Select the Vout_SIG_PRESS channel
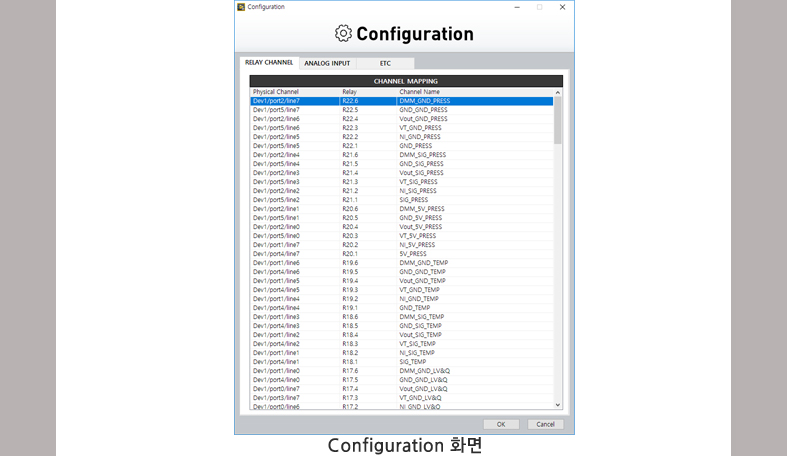Screen dimensions: 787x456 coord(421,173)
